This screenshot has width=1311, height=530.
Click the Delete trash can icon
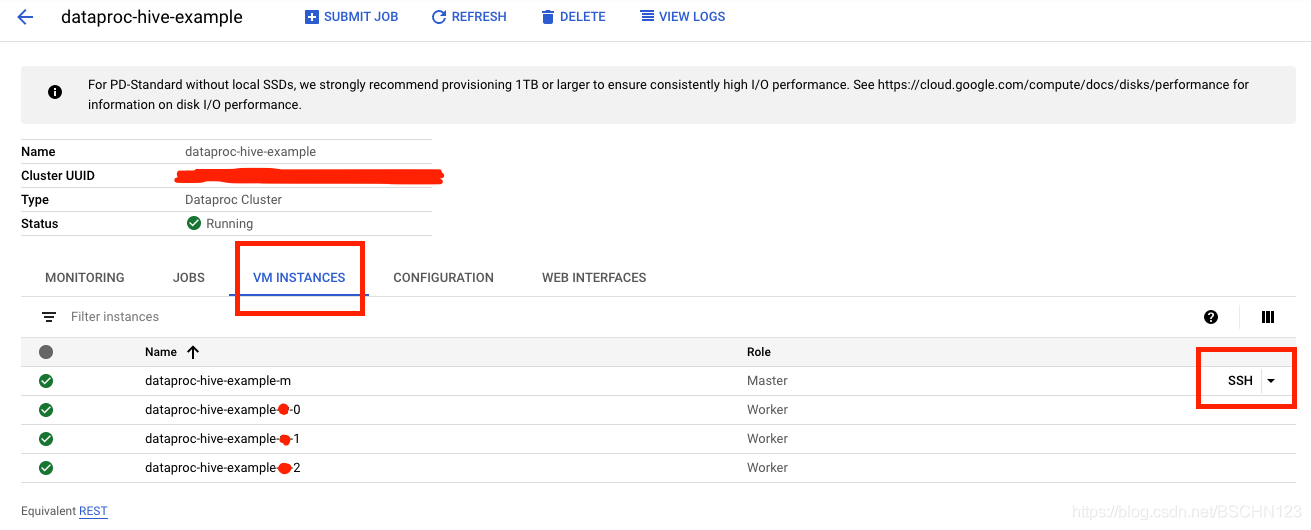click(547, 17)
